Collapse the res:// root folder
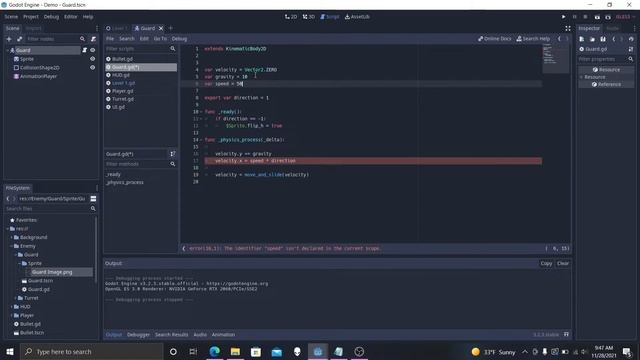Screen dimensions: 640x360 coord(8,229)
